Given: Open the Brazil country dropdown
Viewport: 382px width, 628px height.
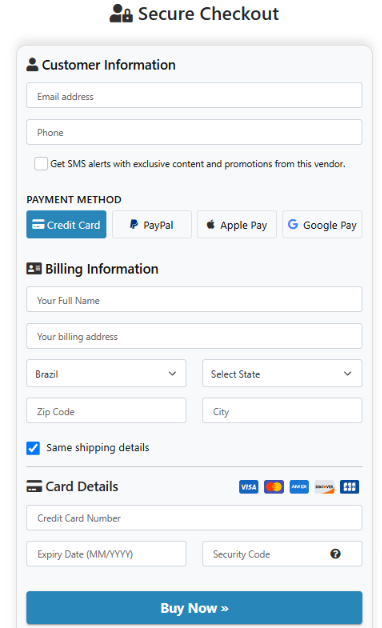Looking at the screenshot, I should (x=106, y=373).
